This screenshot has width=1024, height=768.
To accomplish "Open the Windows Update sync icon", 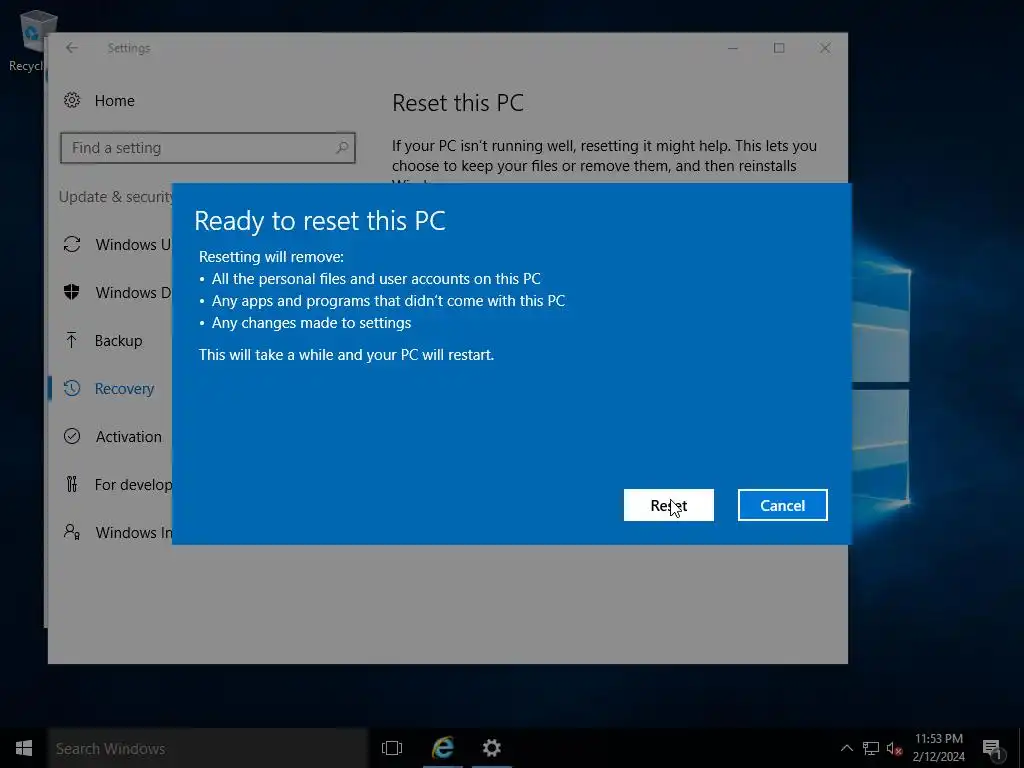I will point(72,244).
